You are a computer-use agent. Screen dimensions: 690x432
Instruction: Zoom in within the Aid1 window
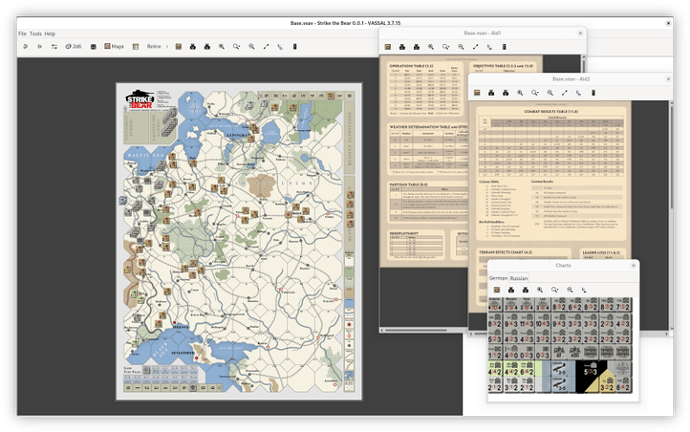pos(431,47)
